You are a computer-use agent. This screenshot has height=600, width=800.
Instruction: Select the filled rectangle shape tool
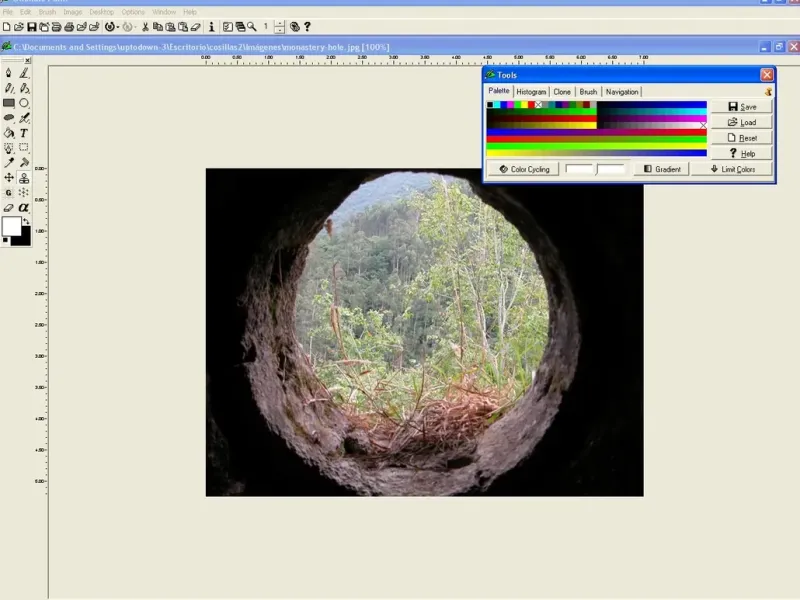click(x=9, y=103)
